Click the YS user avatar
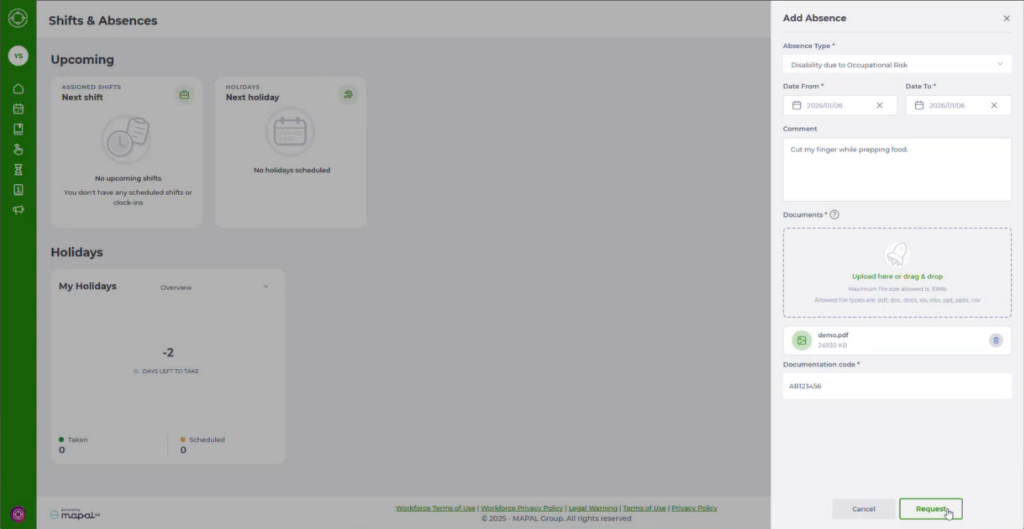Viewport: 1024px width, 529px height. point(18,56)
